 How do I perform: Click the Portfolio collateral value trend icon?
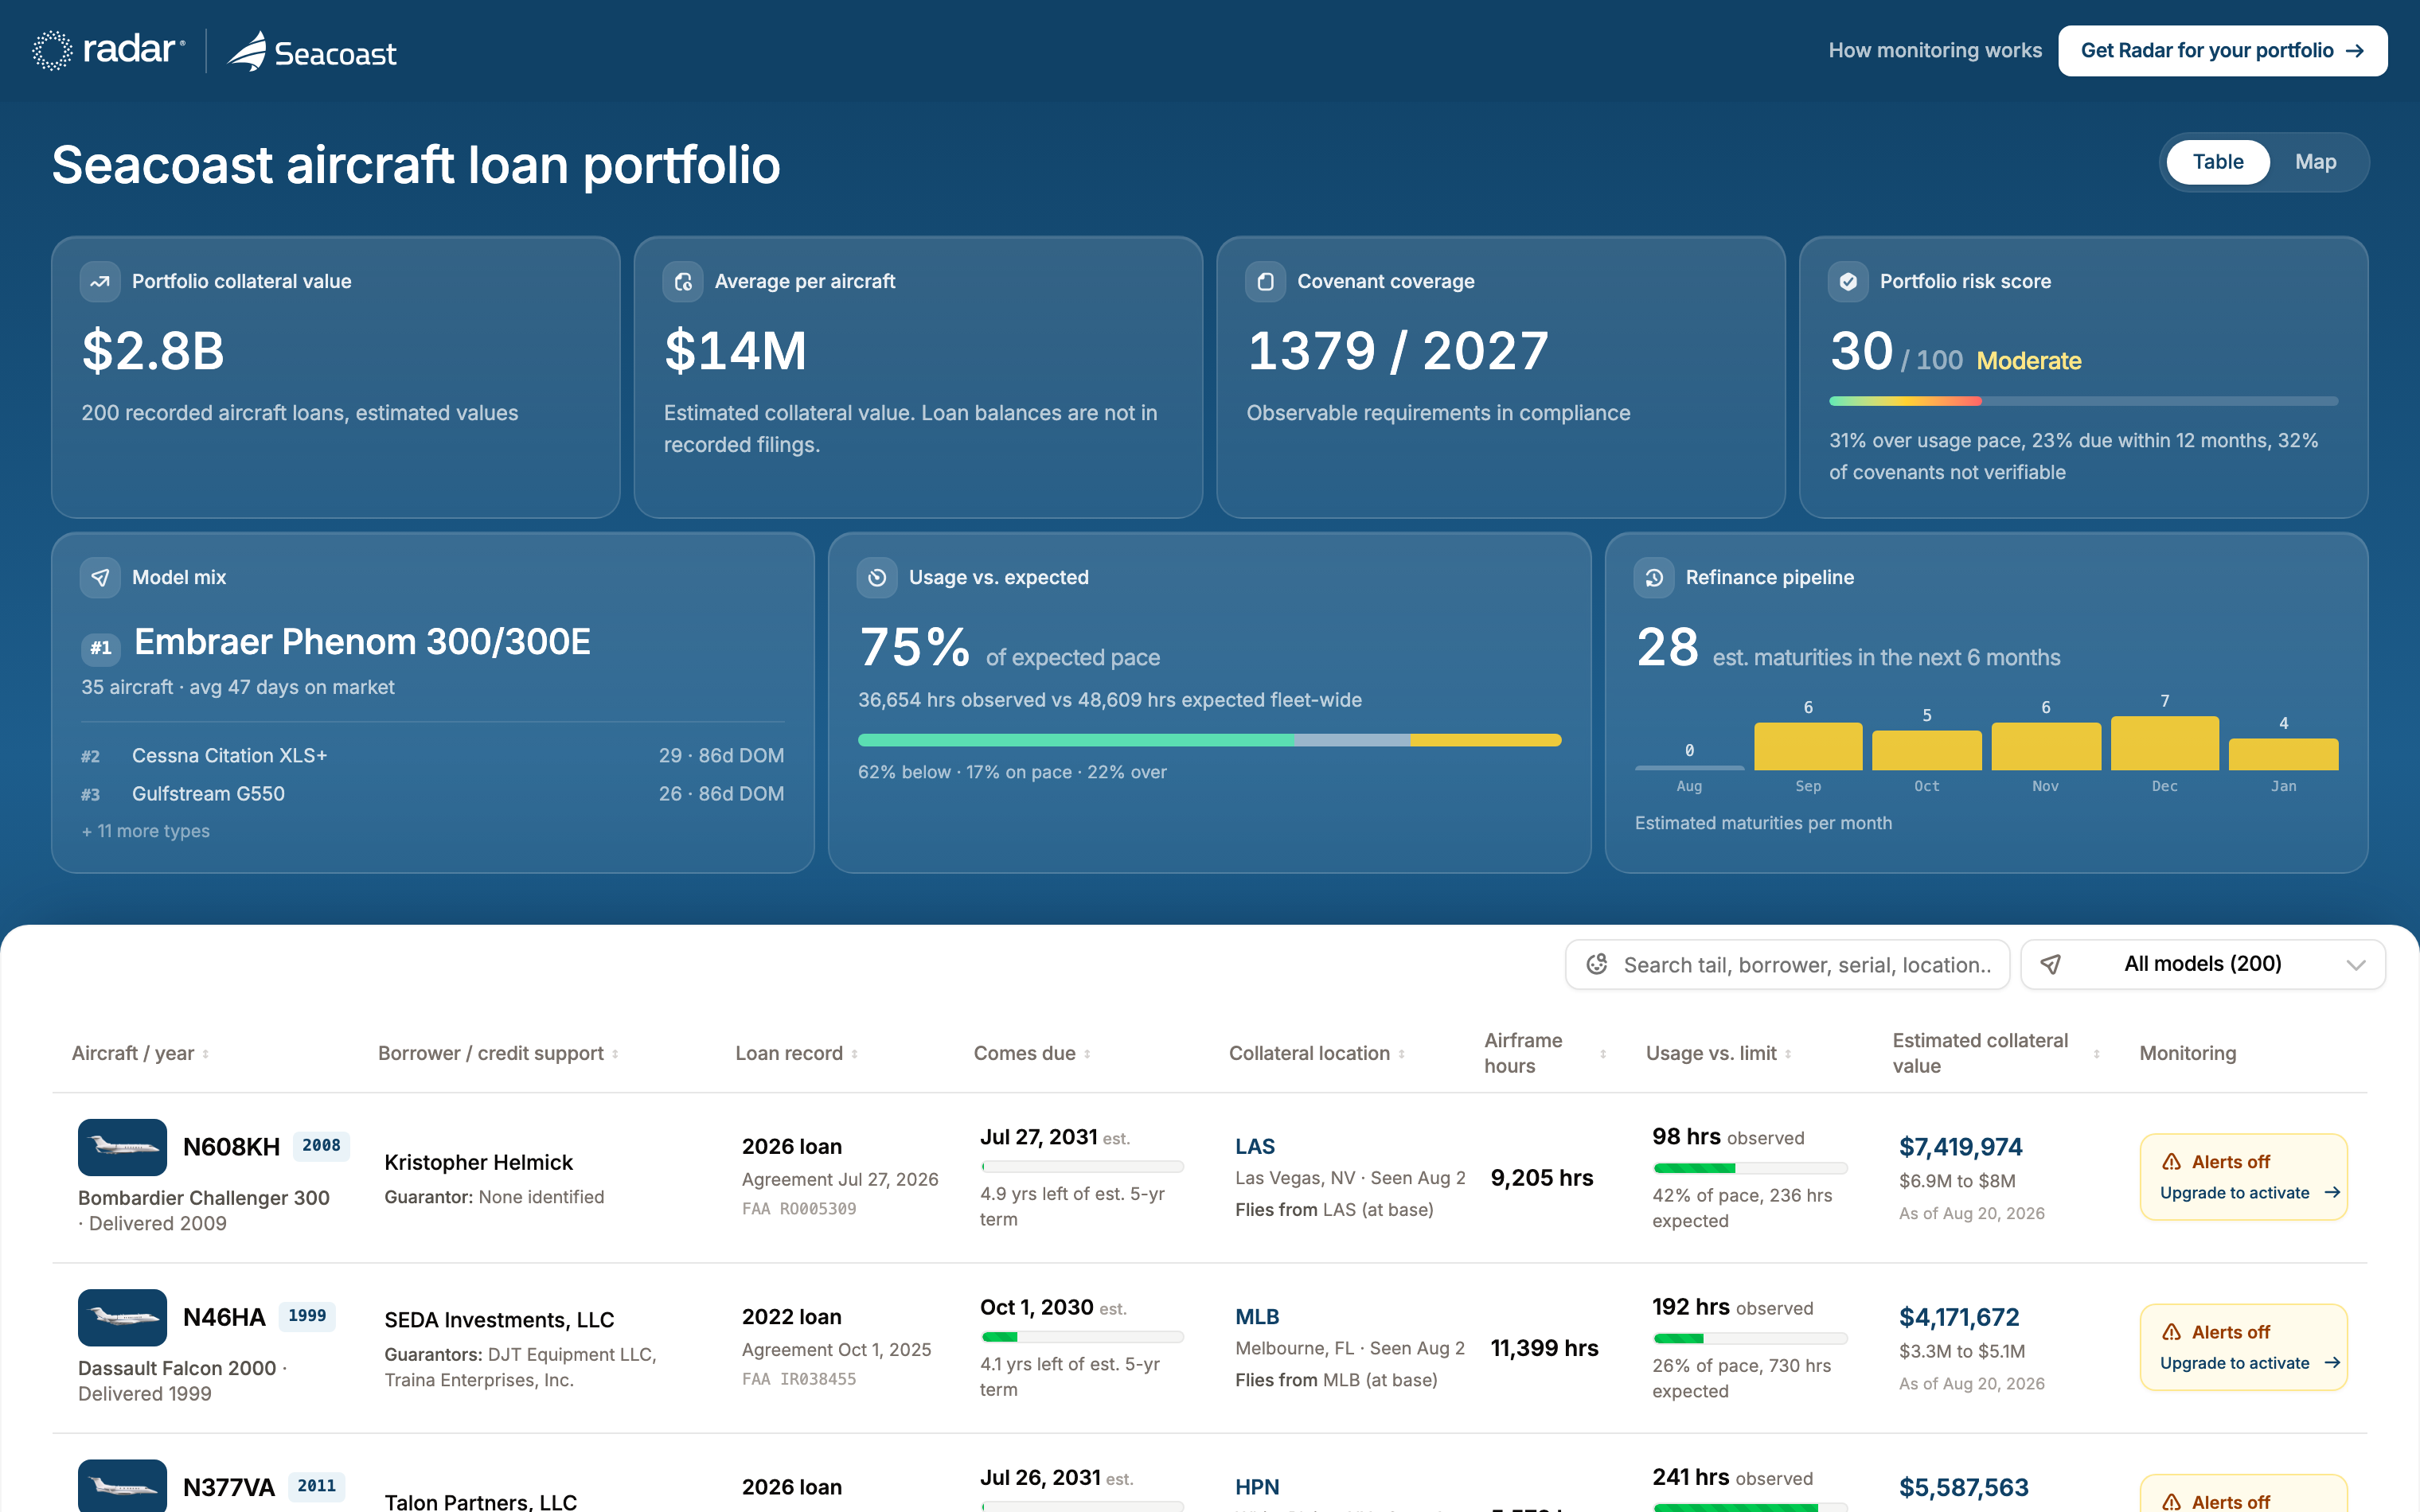[x=100, y=282]
